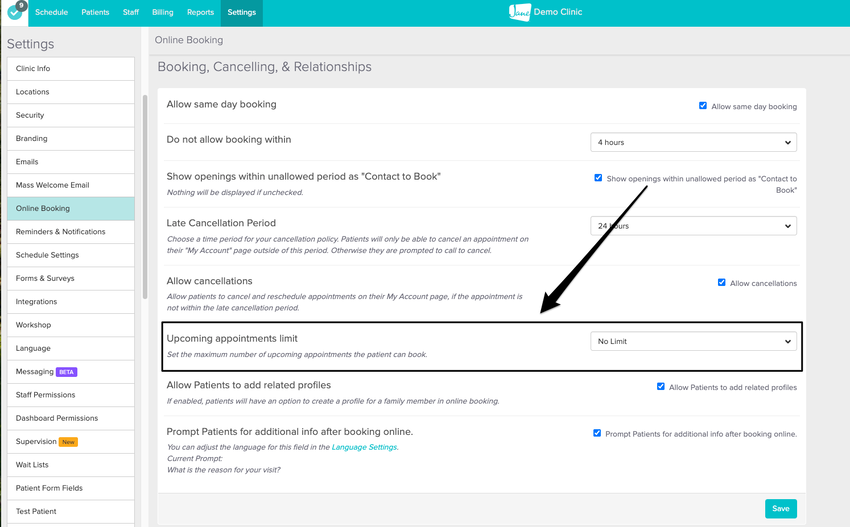Open the 4 hours booking dropdown
The height and width of the screenshot is (527, 850).
[x=693, y=142]
